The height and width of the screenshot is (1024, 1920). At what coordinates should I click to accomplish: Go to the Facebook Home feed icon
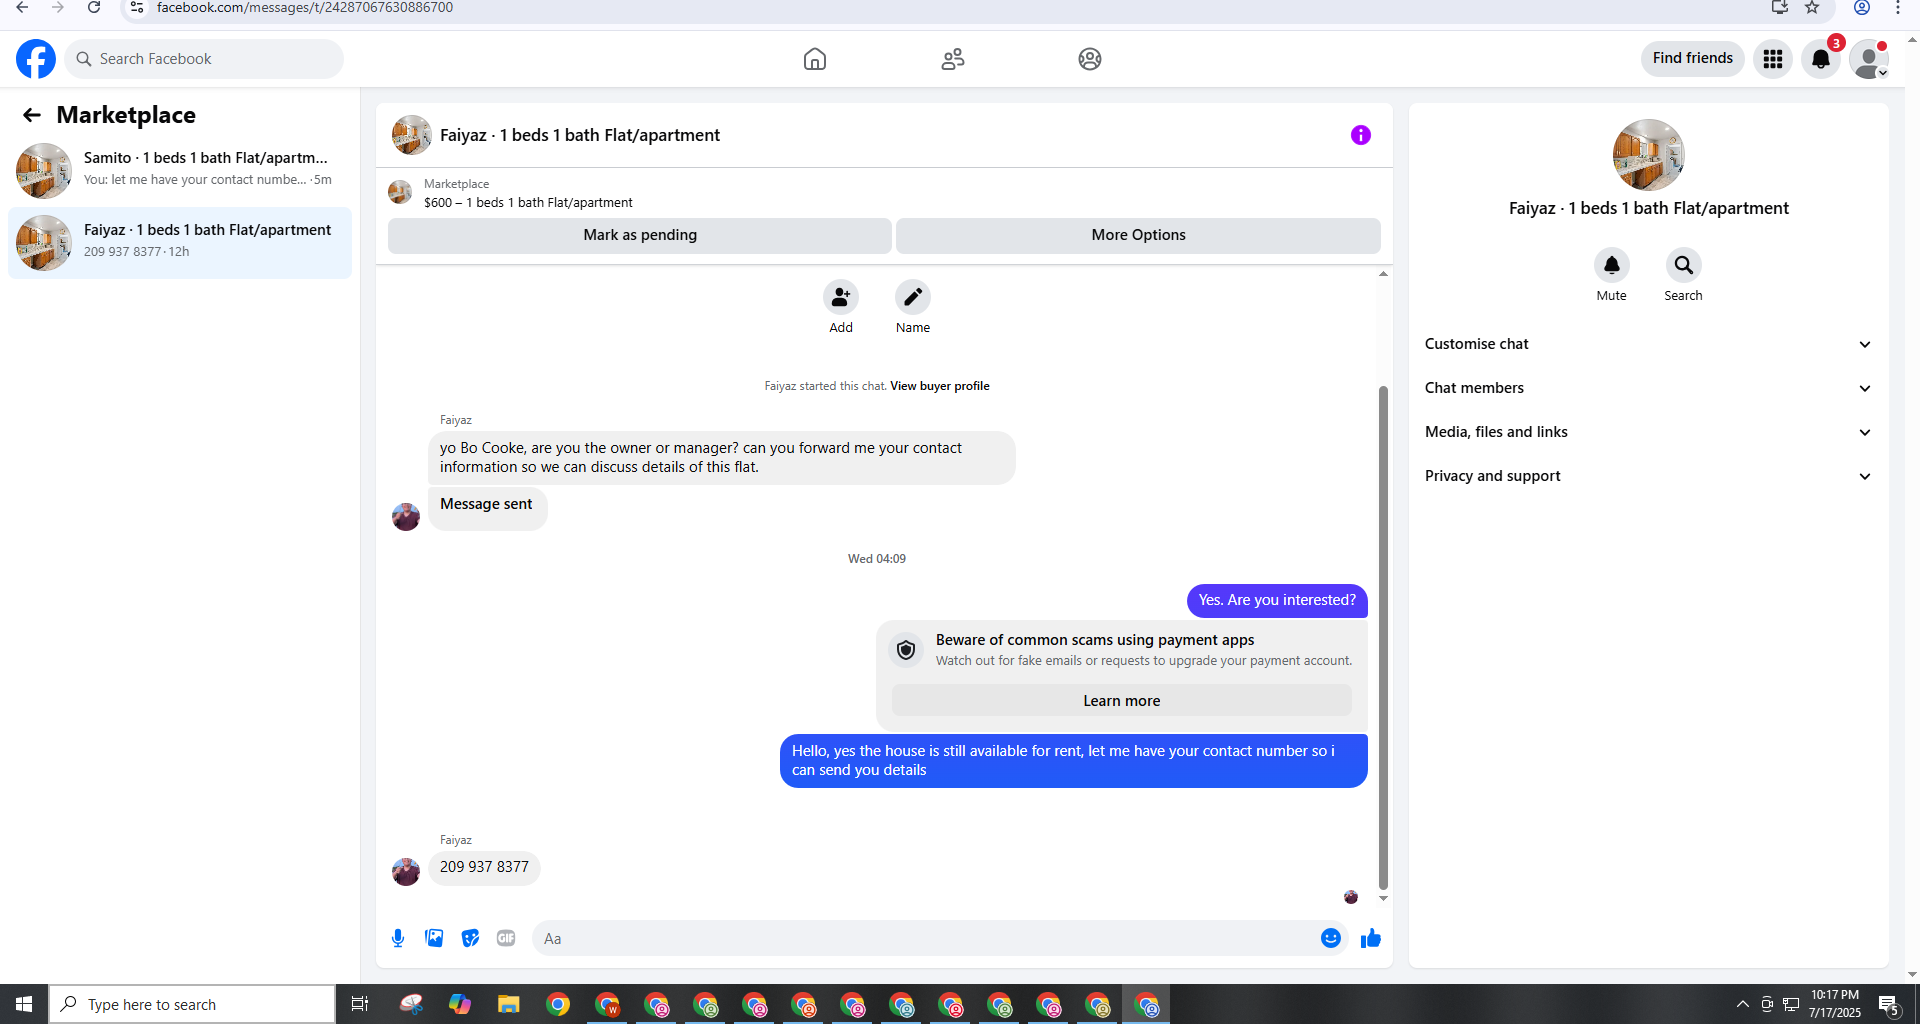point(815,59)
